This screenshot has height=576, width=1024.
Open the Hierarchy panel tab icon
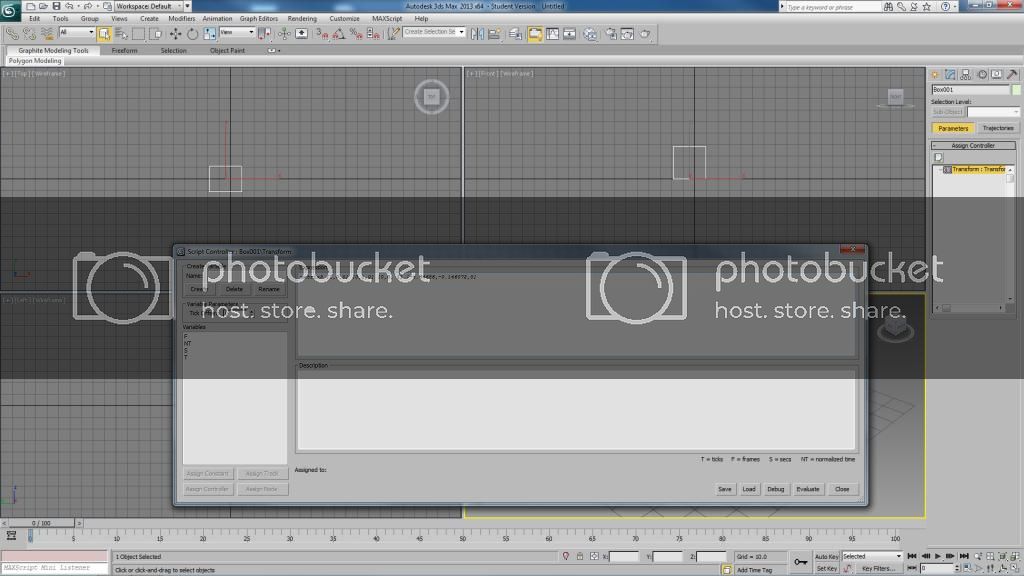click(966, 74)
